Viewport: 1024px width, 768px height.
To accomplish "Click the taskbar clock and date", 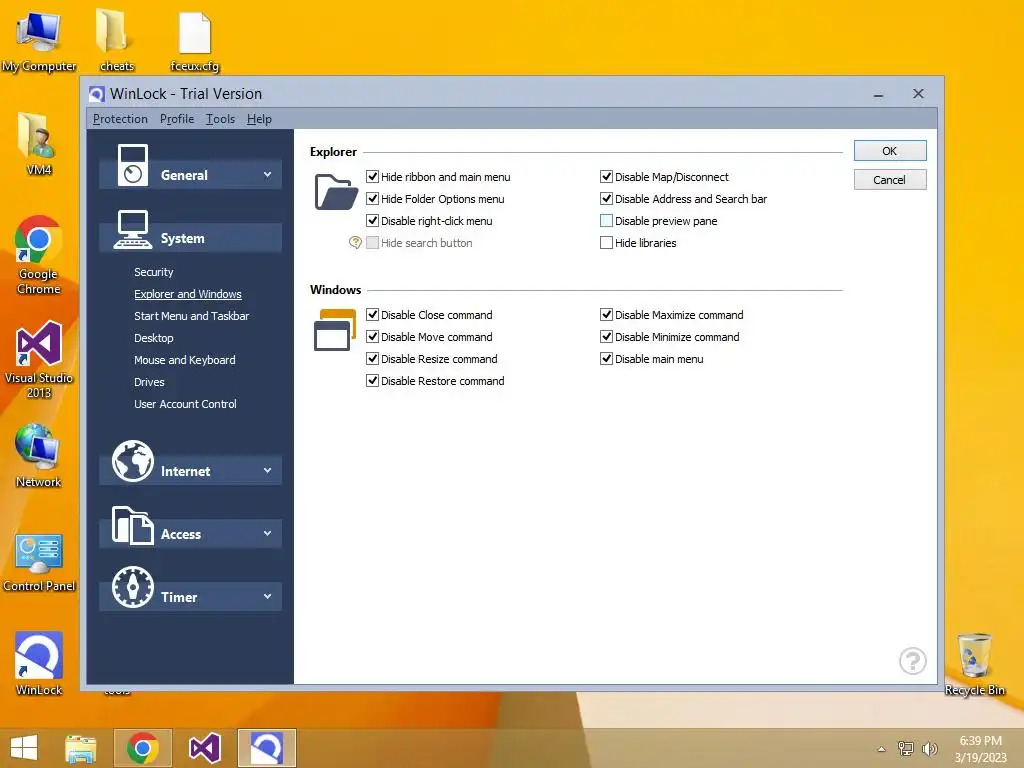I will [x=980, y=749].
